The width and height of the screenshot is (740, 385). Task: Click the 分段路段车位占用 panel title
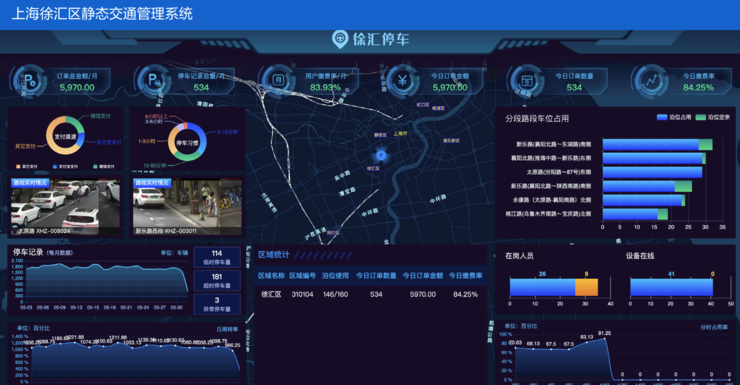point(537,118)
